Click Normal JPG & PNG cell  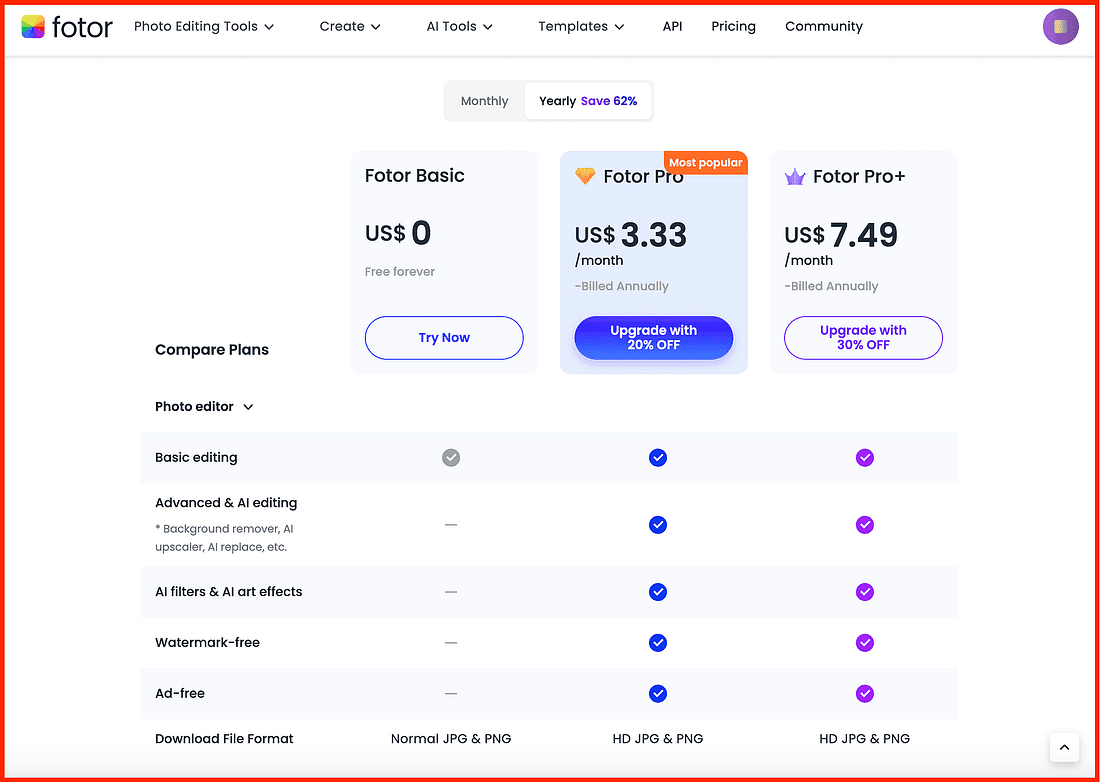[451, 739]
